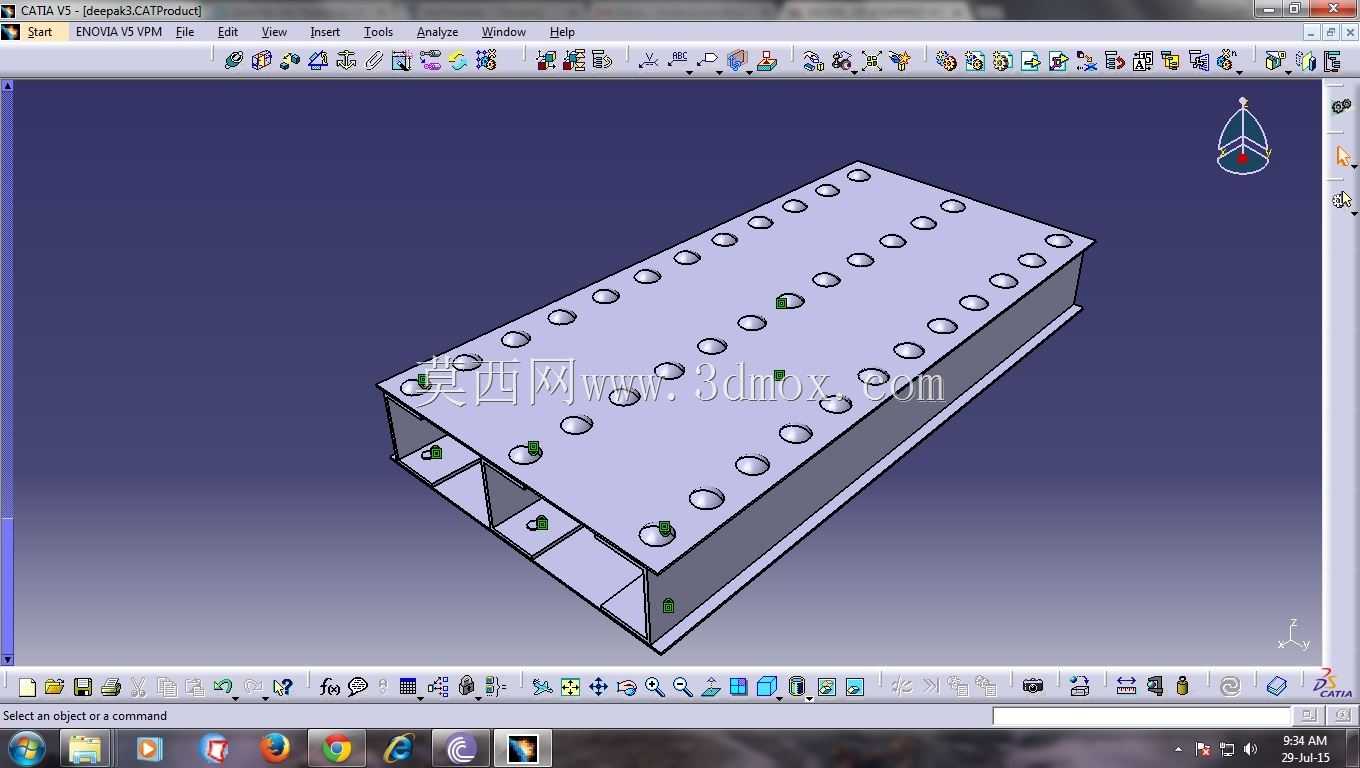Select the Quick Constraint tool

[402, 60]
